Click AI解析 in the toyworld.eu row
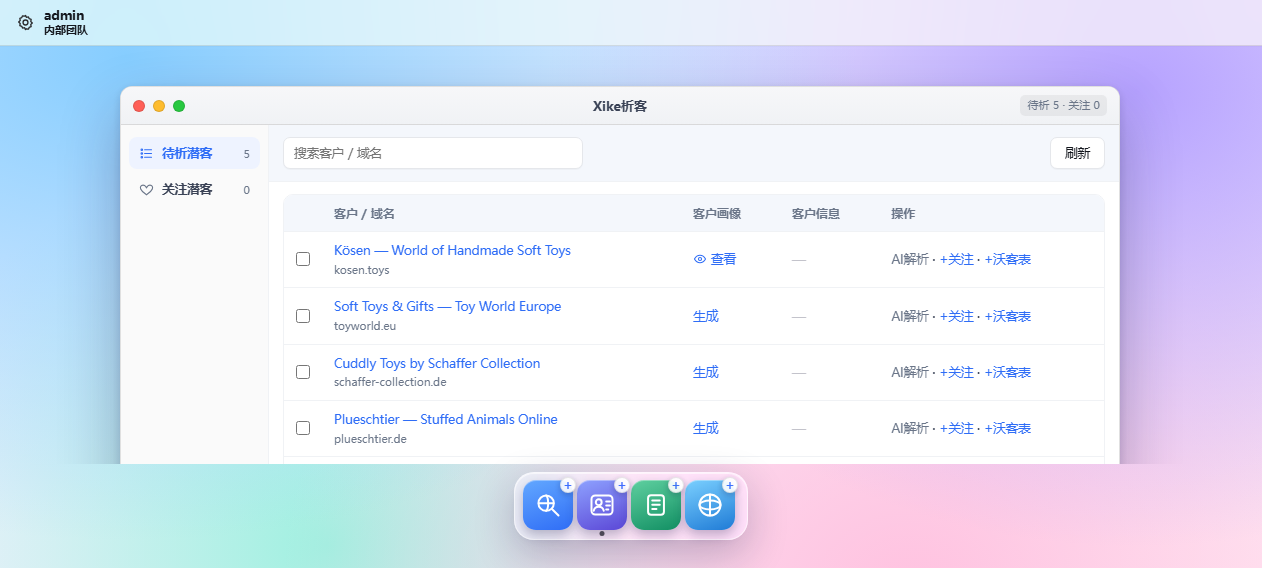1262x568 pixels. pyautogui.click(x=910, y=316)
